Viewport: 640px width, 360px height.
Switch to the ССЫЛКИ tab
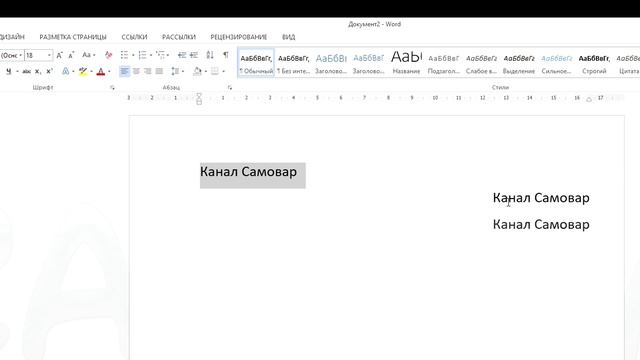click(134, 37)
